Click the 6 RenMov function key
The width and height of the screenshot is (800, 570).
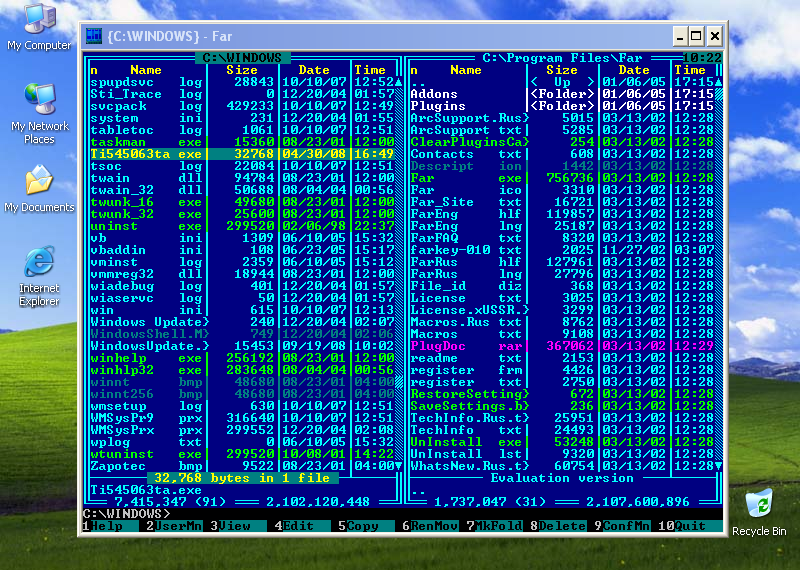430,526
